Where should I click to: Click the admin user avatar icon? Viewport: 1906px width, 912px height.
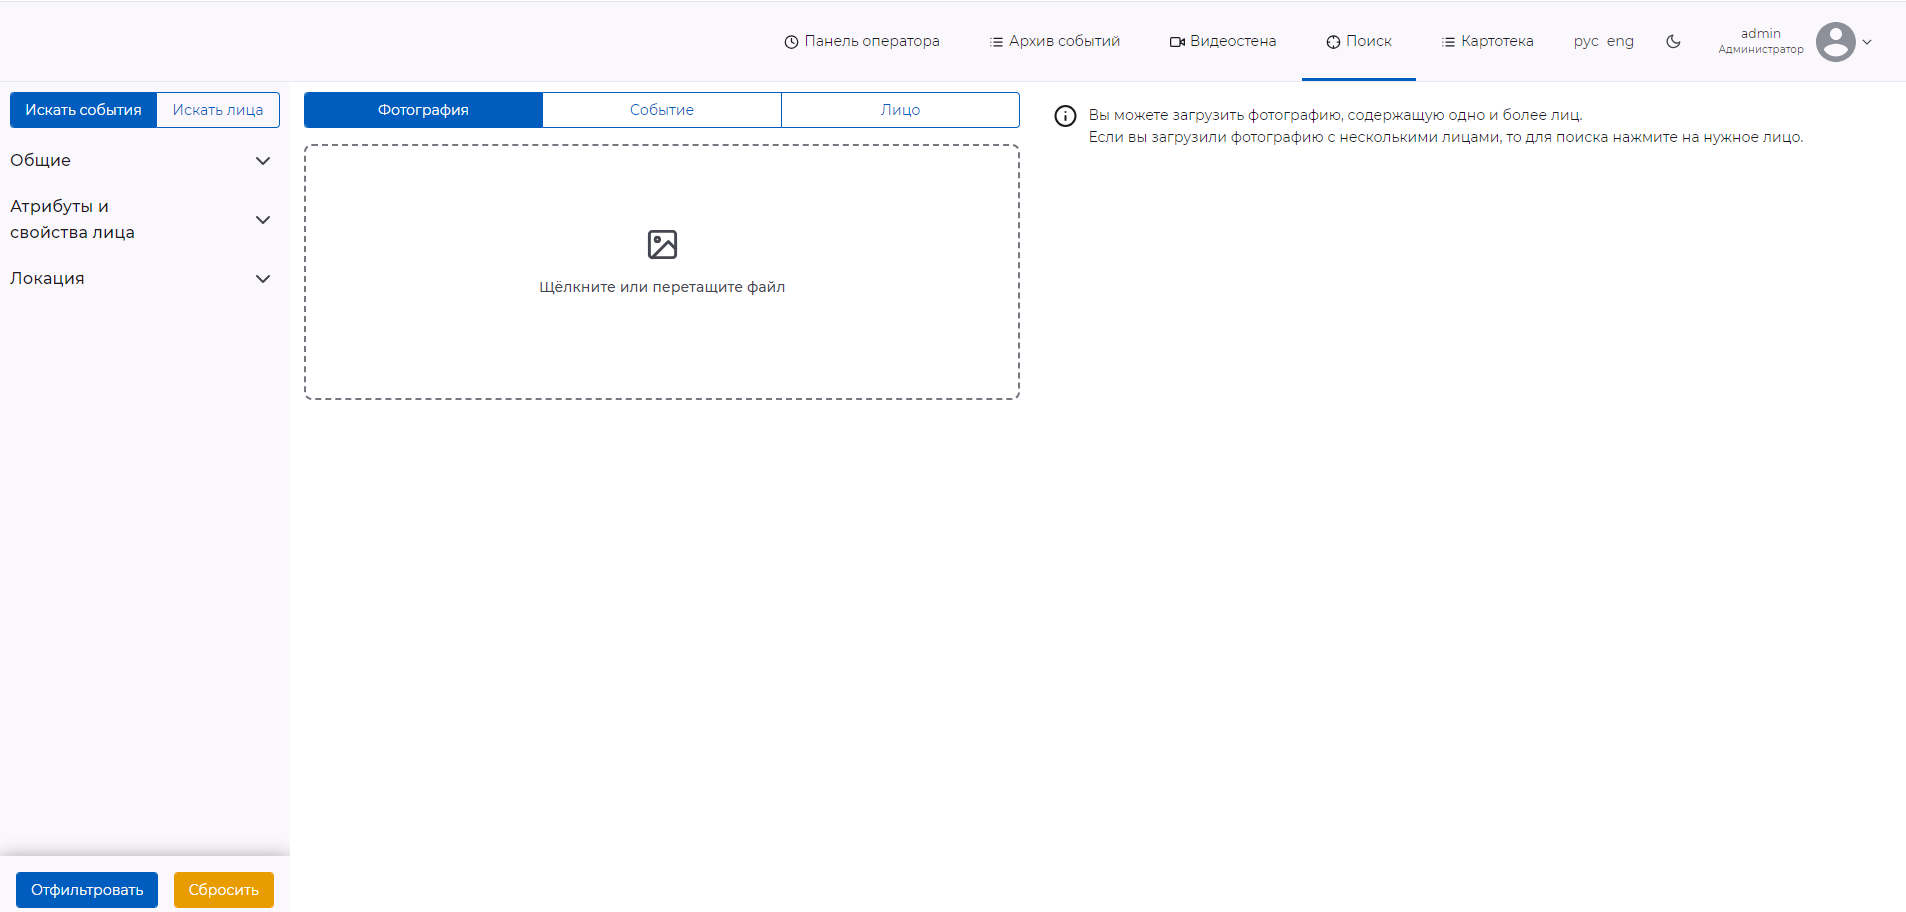tap(1835, 42)
